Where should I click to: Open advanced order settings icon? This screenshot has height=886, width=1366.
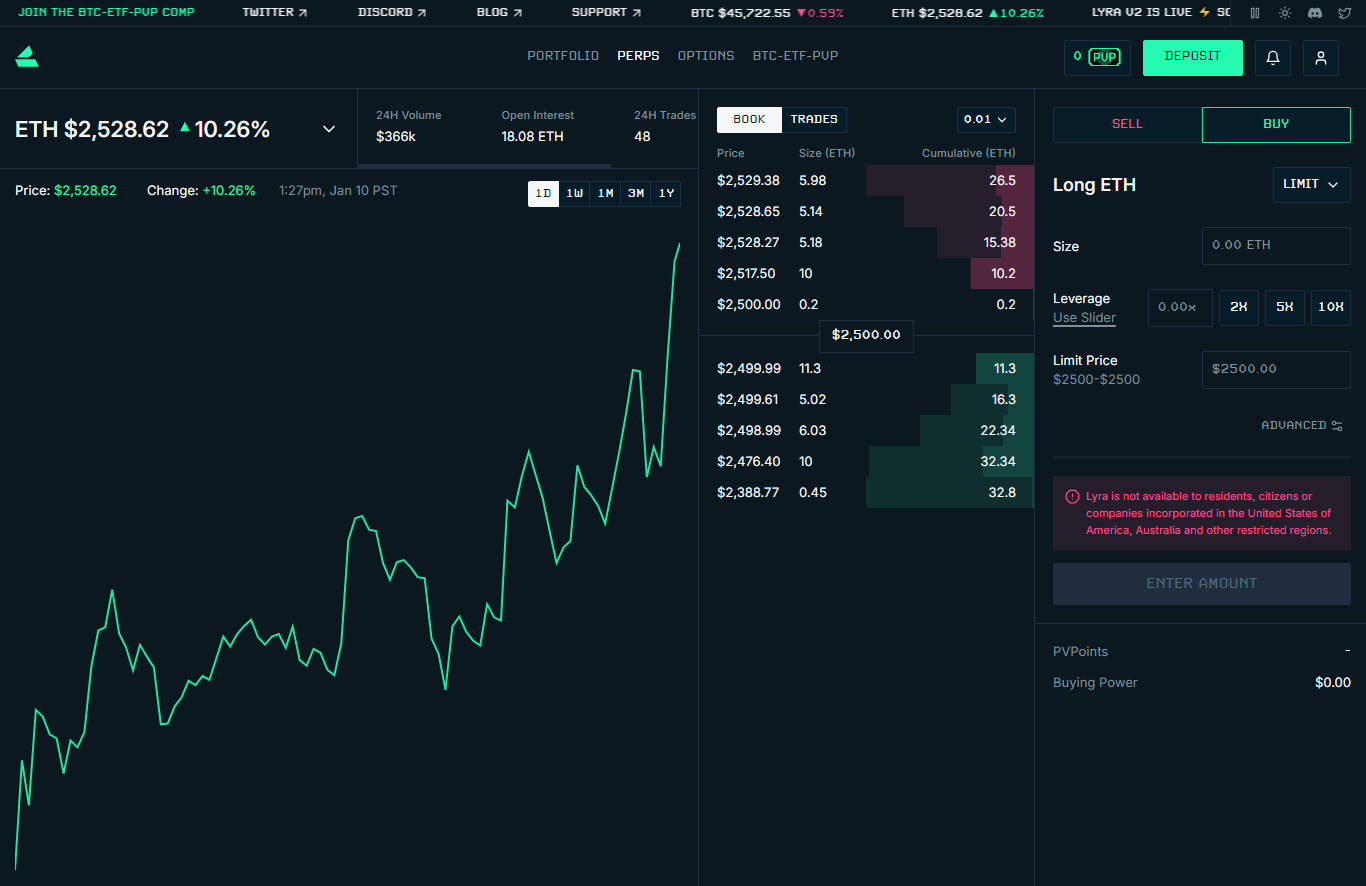(1337, 425)
